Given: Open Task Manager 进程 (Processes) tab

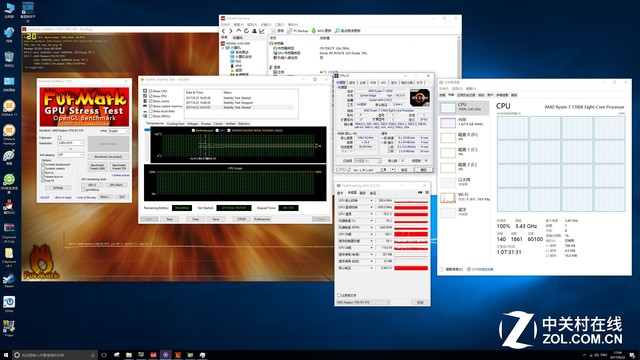Looking at the screenshot, I should (442, 95).
